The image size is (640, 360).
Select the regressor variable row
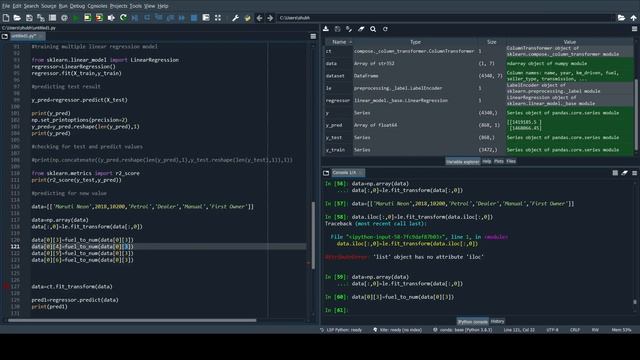(479, 100)
